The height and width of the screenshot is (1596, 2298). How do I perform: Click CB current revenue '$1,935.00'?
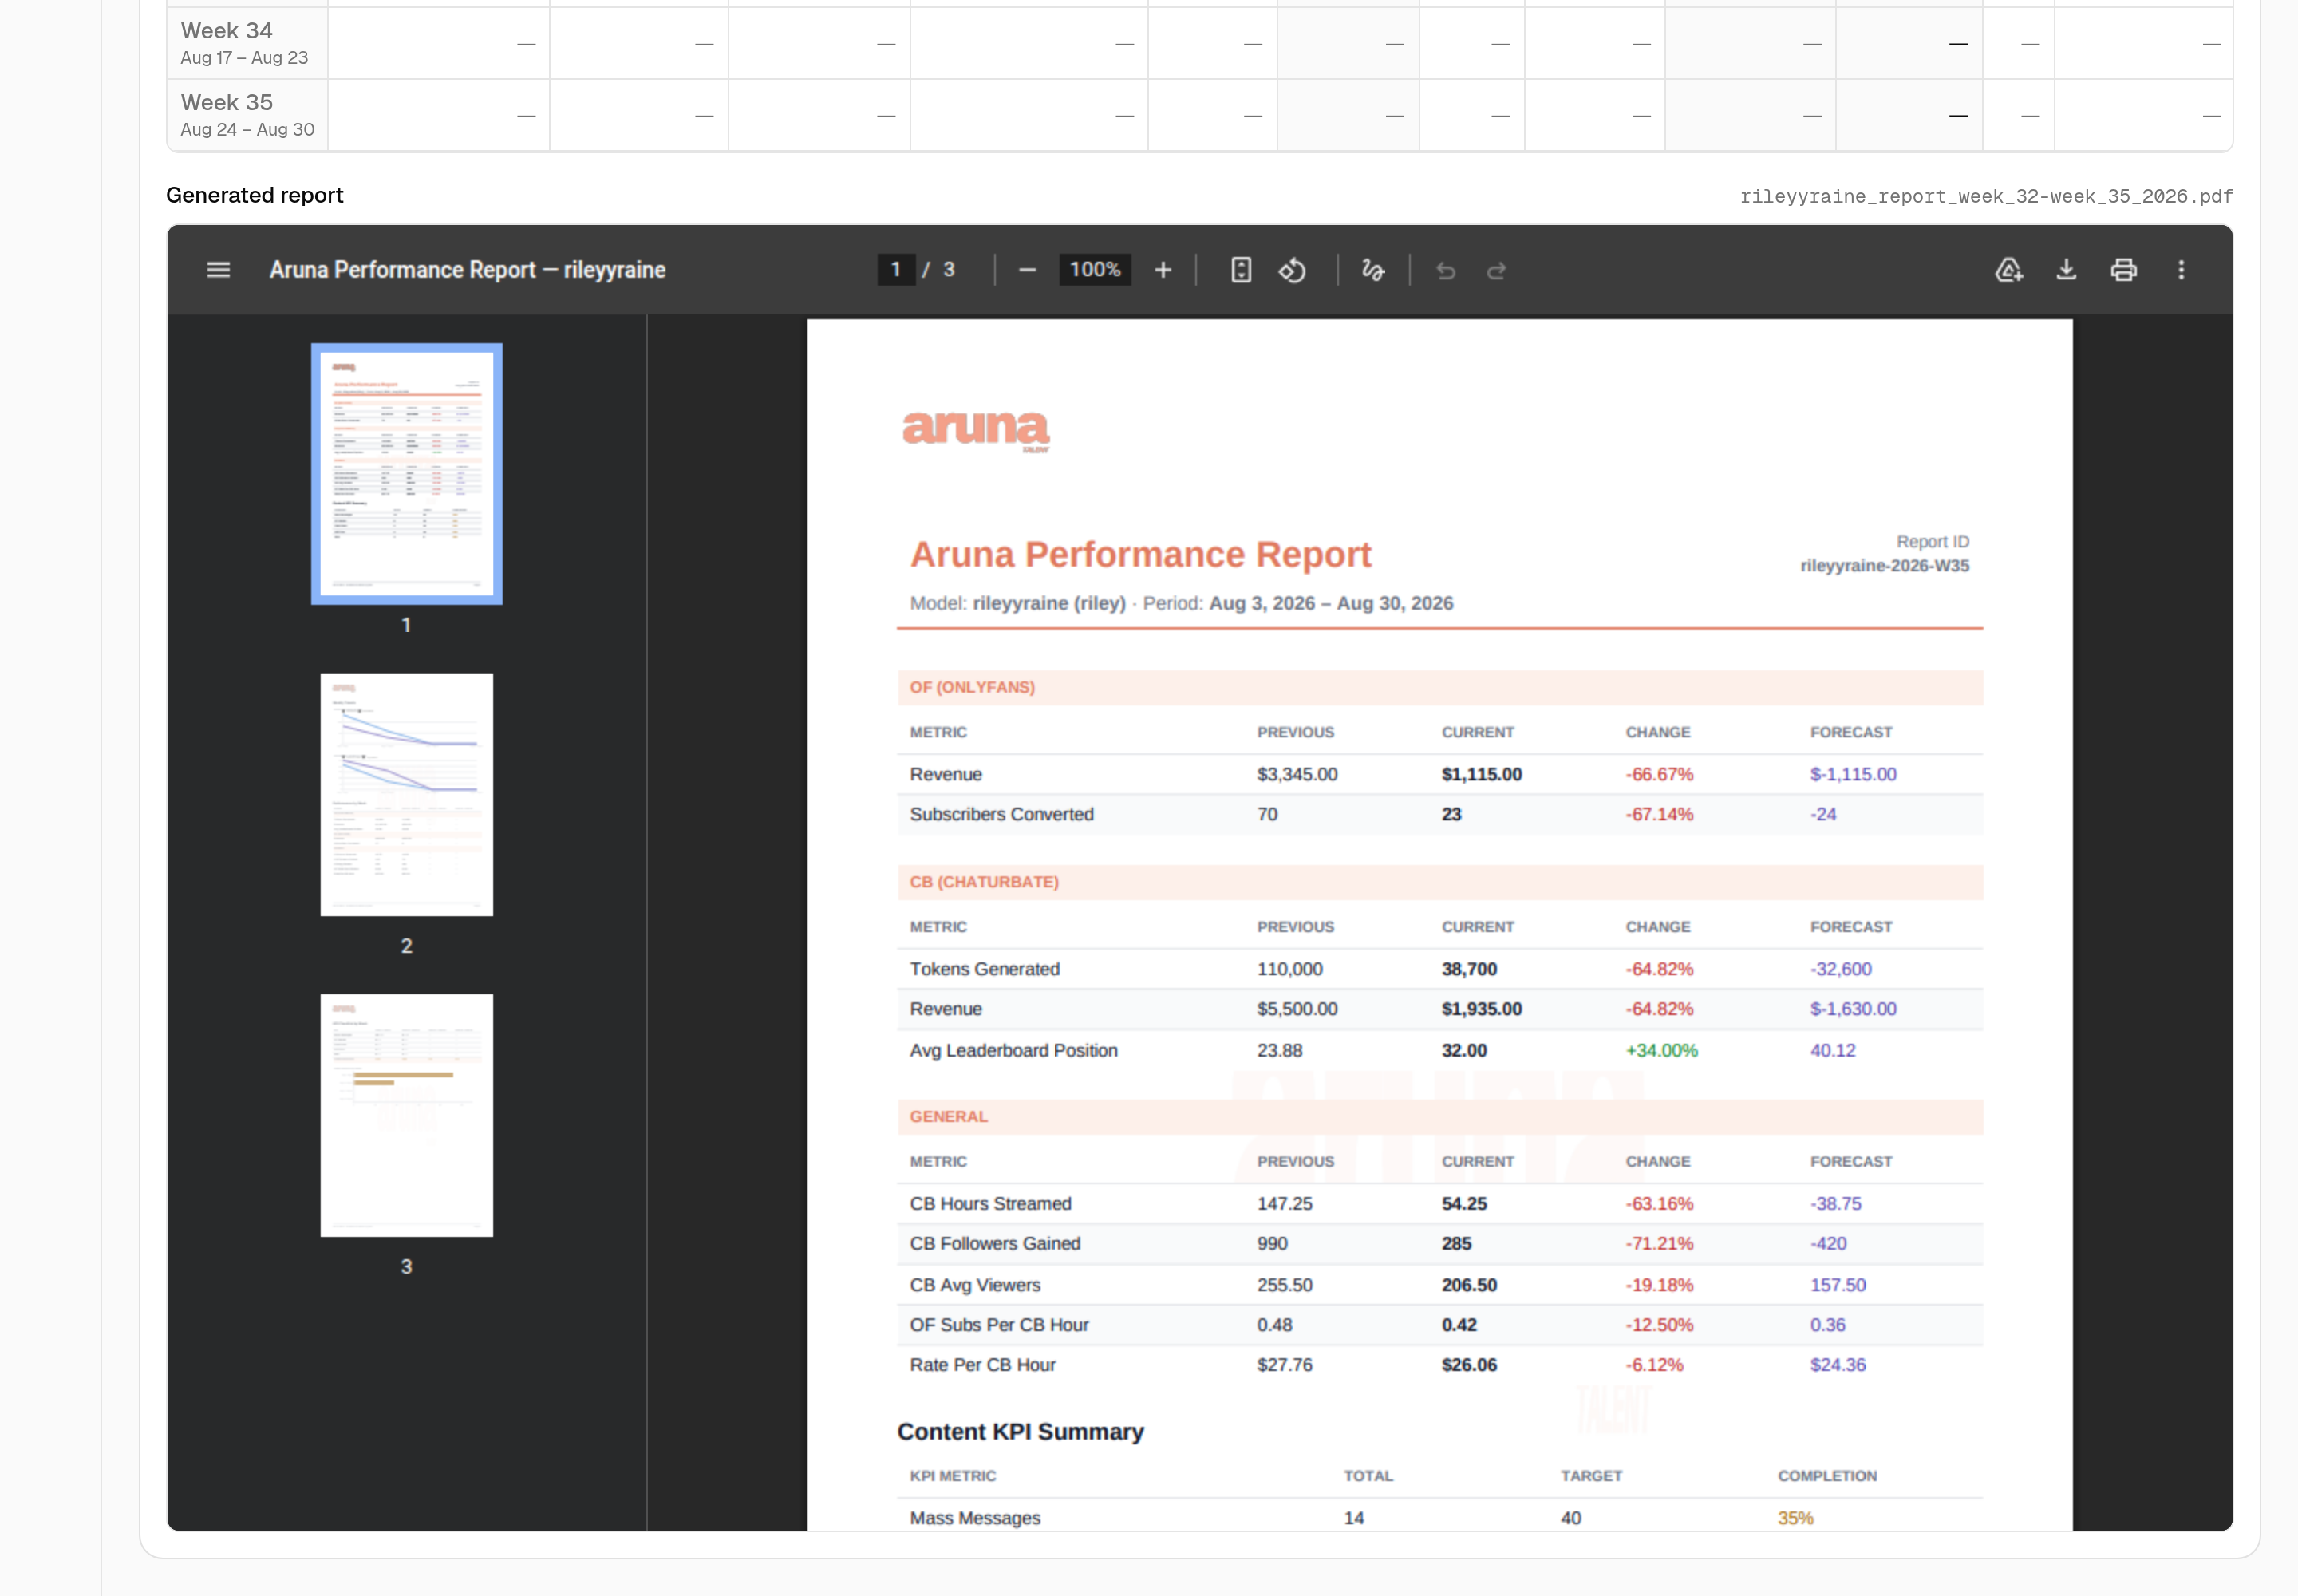[1481, 1009]
